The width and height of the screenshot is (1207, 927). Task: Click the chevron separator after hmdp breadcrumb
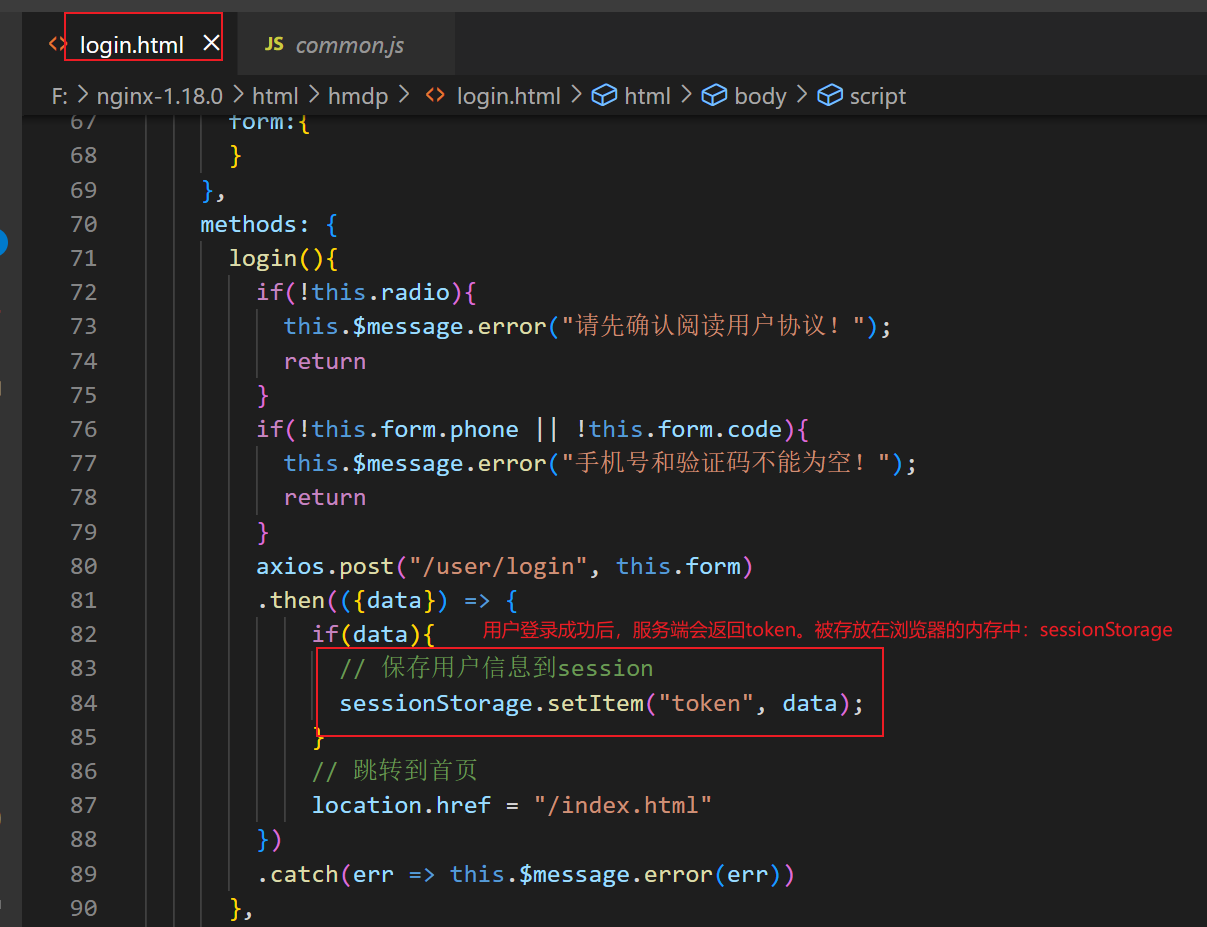404,96
